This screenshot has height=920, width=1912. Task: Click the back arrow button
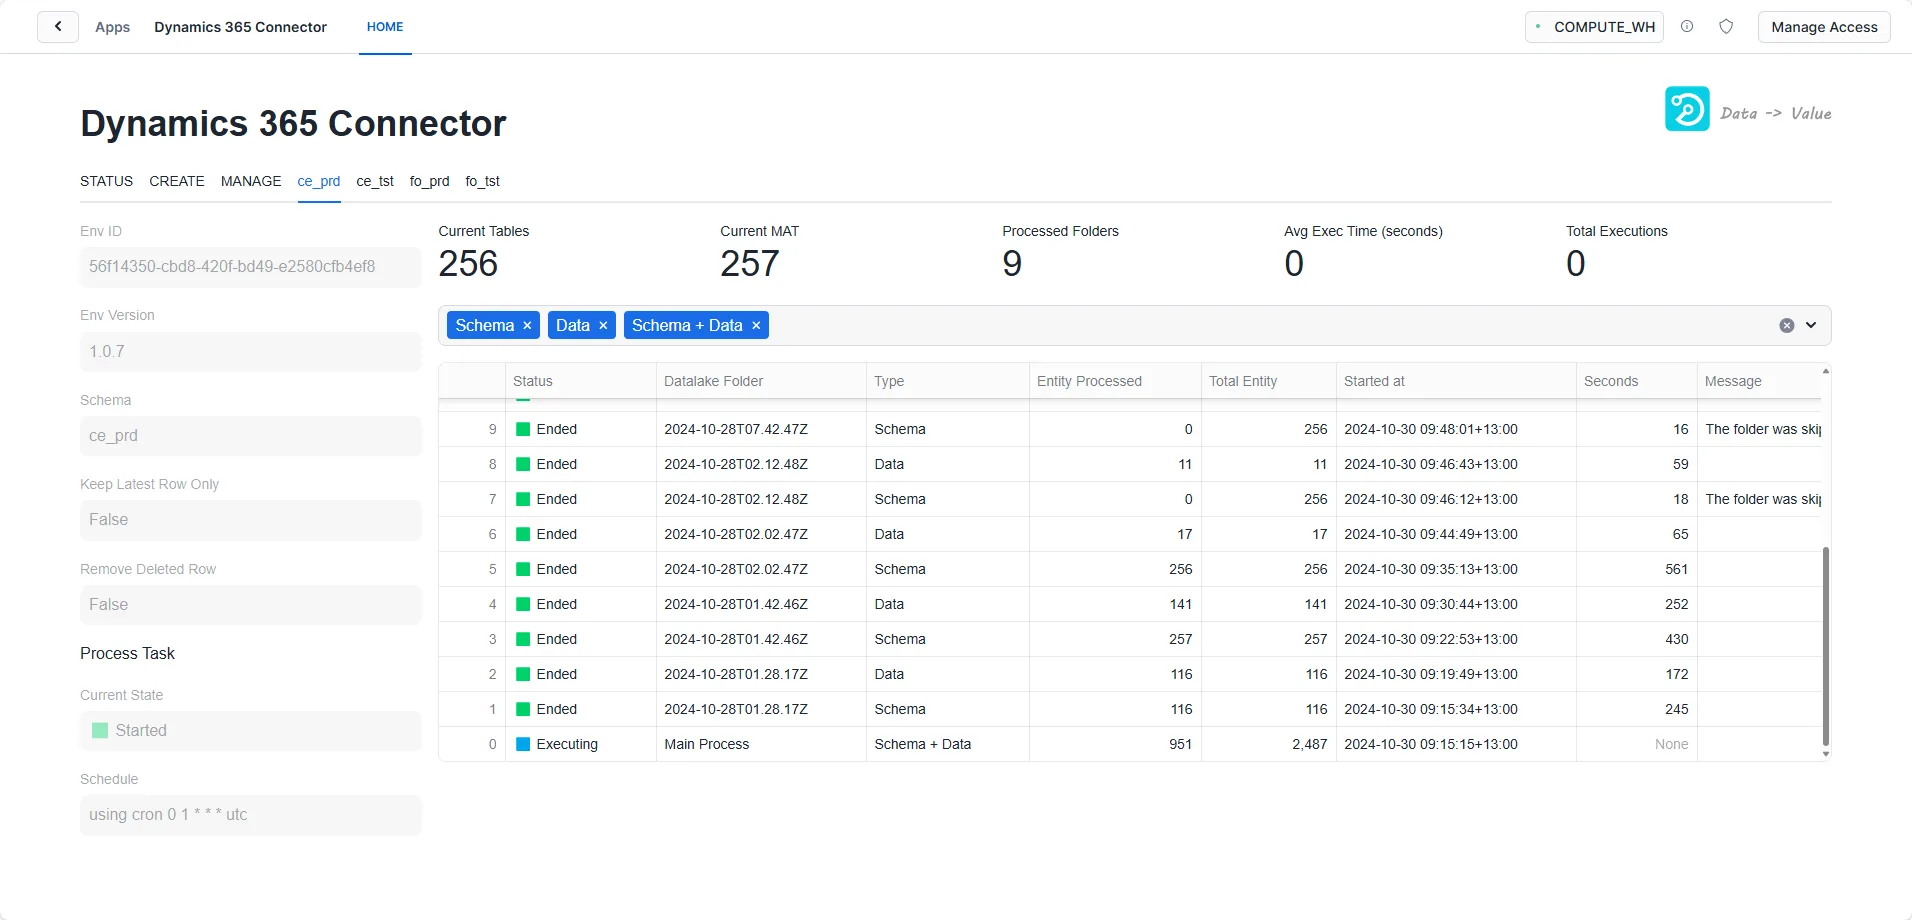58,27
